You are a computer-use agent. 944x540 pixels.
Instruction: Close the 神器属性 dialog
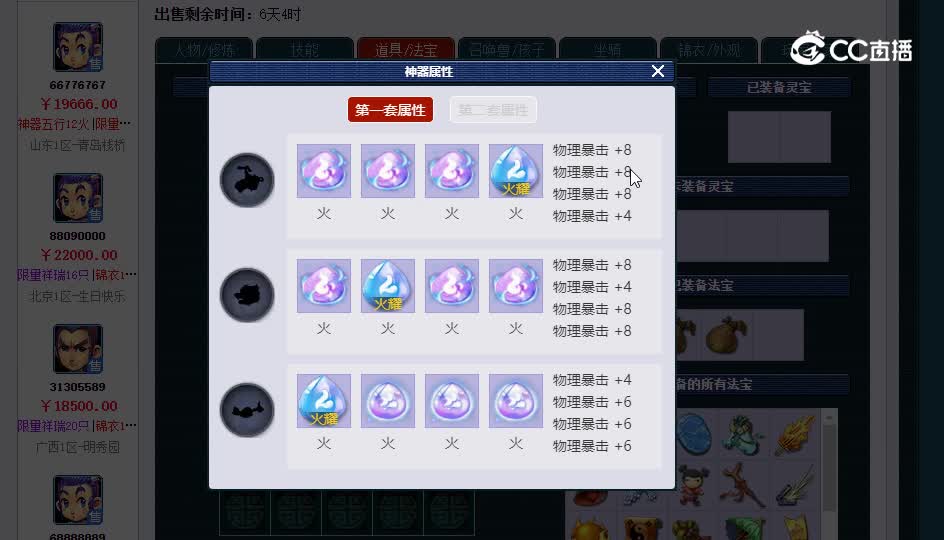pos(657,71)
